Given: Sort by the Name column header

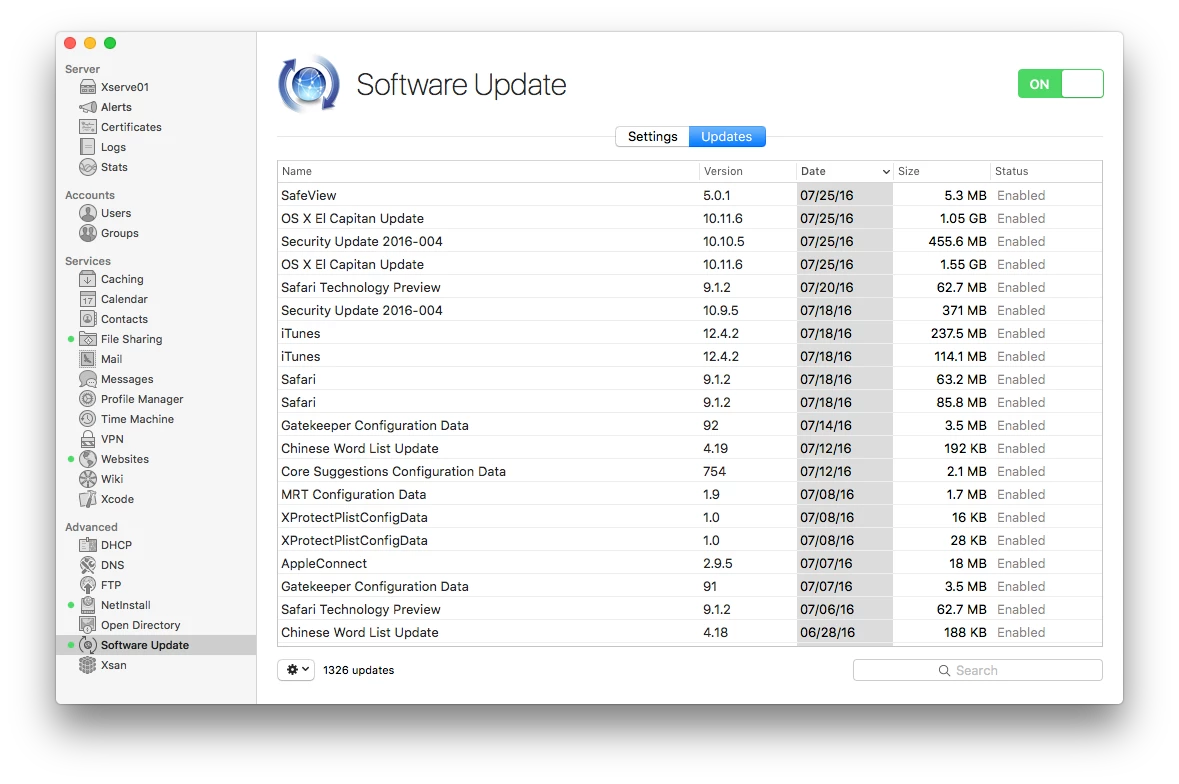Looking at the screenshot, I should tap(488, 171).
